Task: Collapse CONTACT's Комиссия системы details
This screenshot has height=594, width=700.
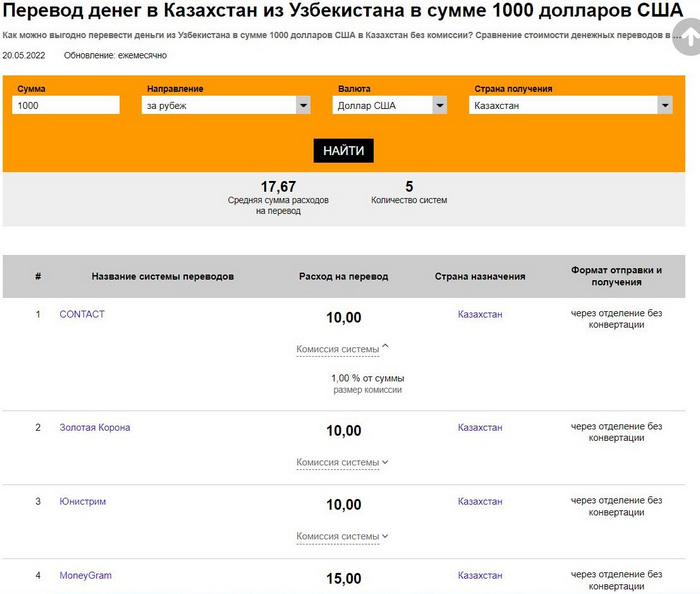Action: 342,349
